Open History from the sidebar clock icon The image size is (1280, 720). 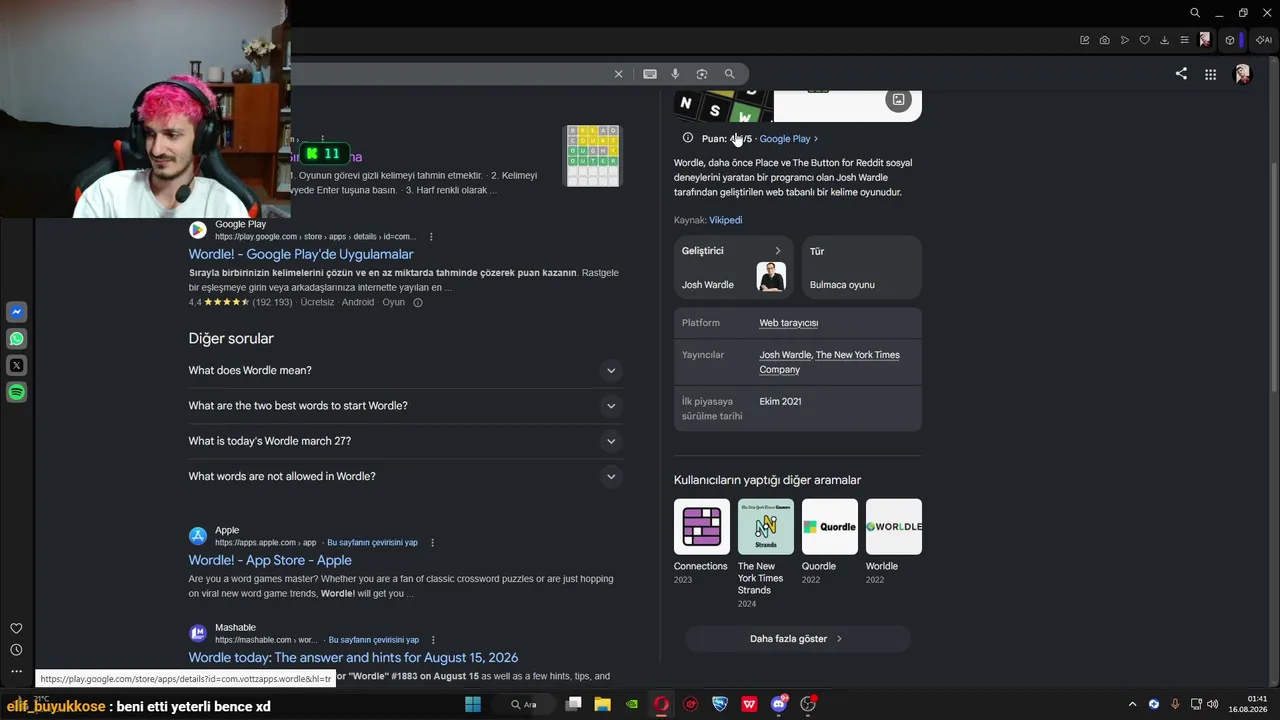[16, 650]
